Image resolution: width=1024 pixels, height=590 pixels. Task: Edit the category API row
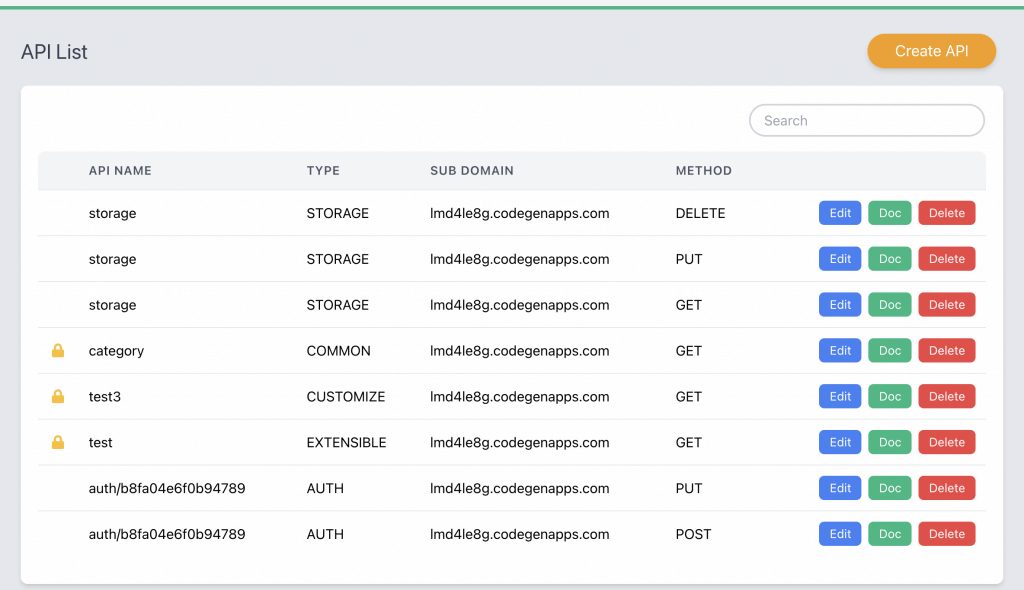840,351
